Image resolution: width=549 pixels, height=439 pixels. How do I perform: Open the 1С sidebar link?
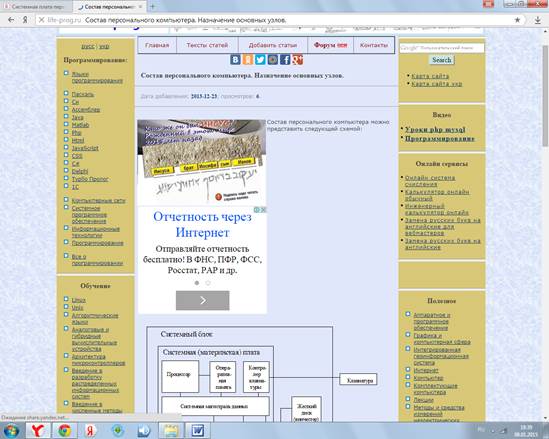[75, 187]
